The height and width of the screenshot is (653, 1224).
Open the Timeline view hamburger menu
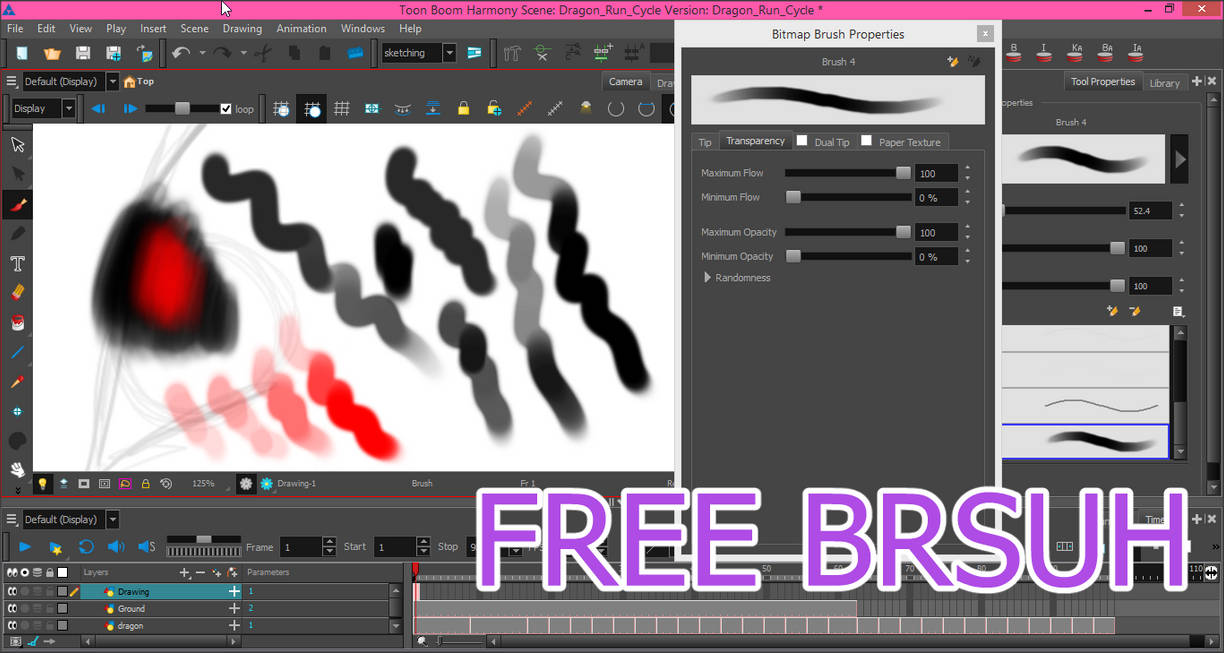click(11, 519)
